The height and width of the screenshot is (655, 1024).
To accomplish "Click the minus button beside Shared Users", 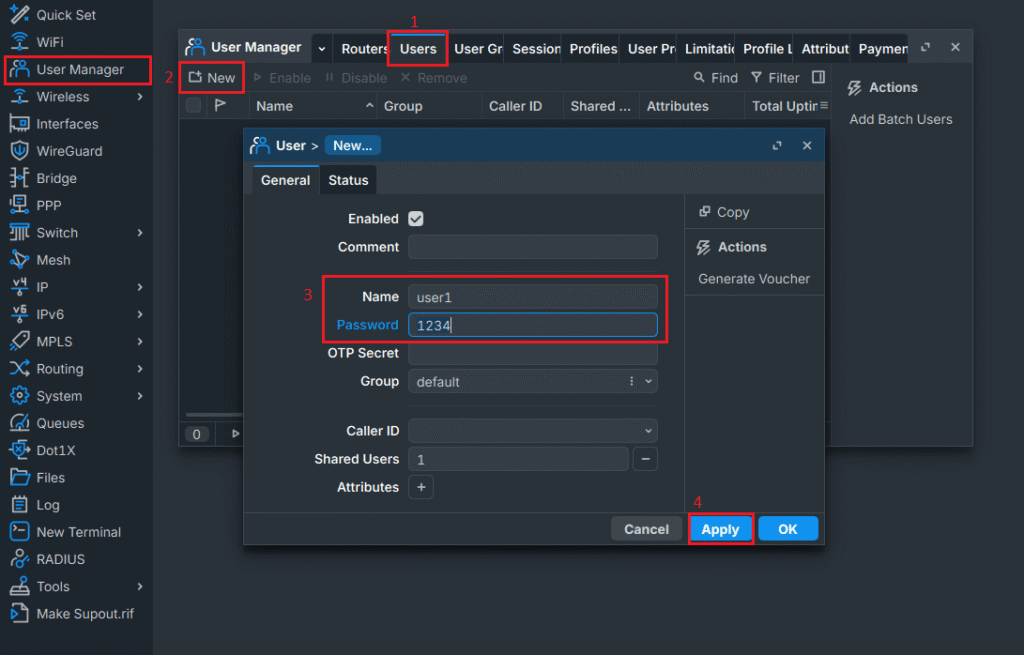I will click(x=645, y=459).
